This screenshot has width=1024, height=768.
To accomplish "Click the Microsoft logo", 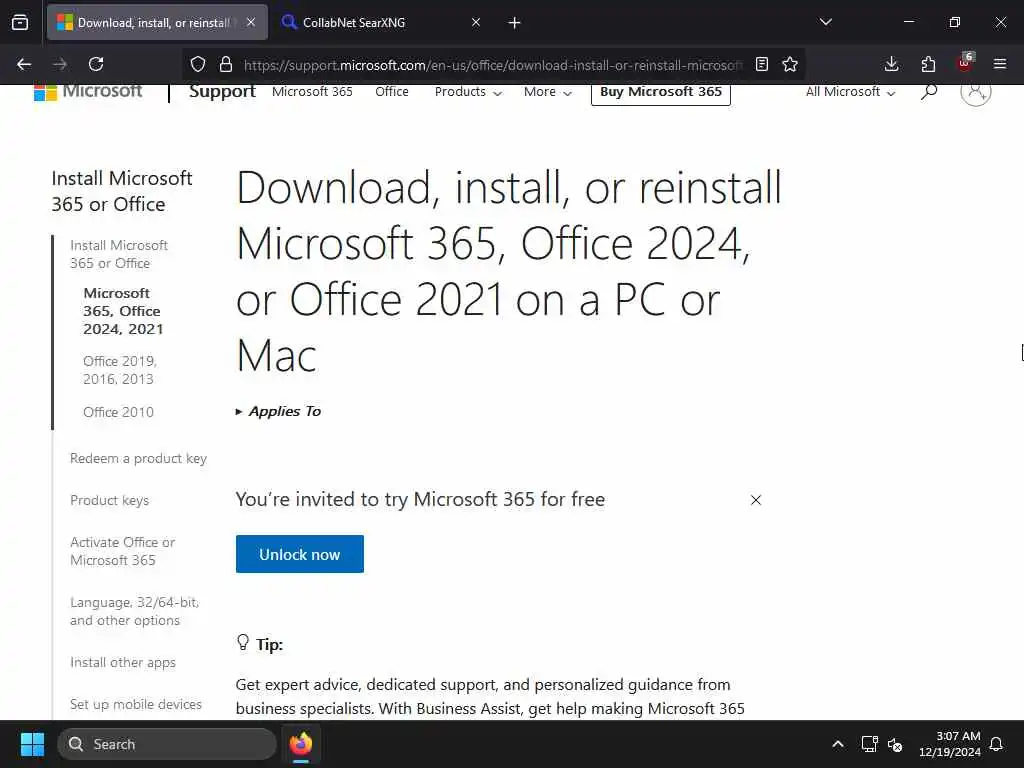I will 88,91.
